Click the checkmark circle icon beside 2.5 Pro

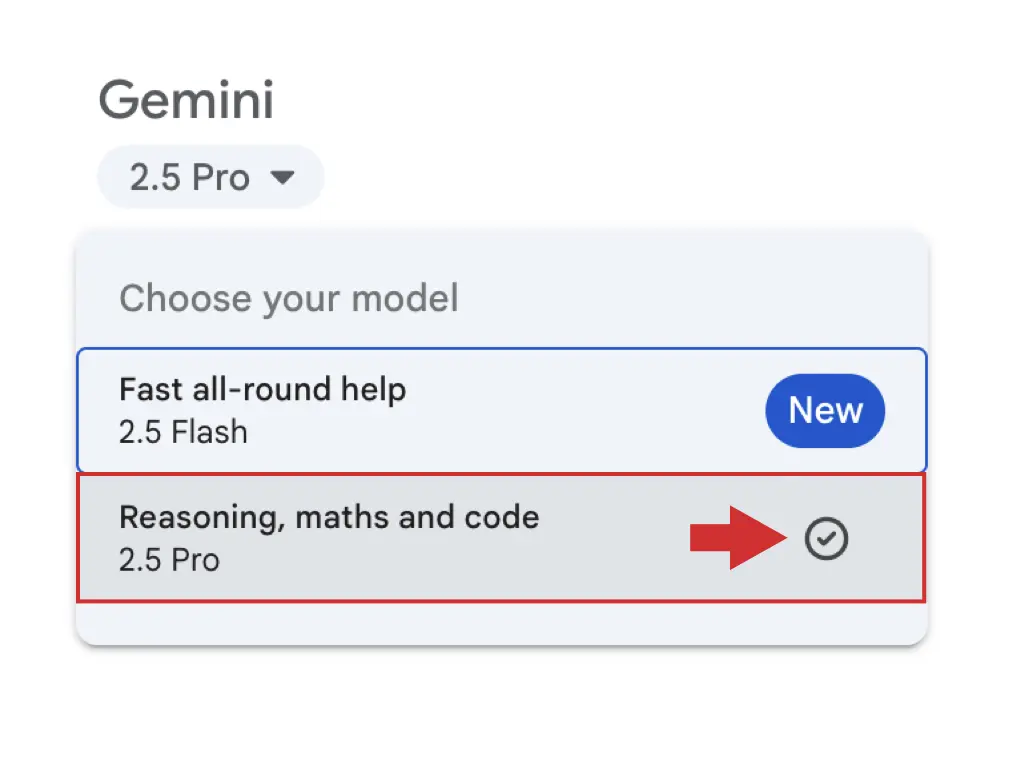click(x=826, y=540)
